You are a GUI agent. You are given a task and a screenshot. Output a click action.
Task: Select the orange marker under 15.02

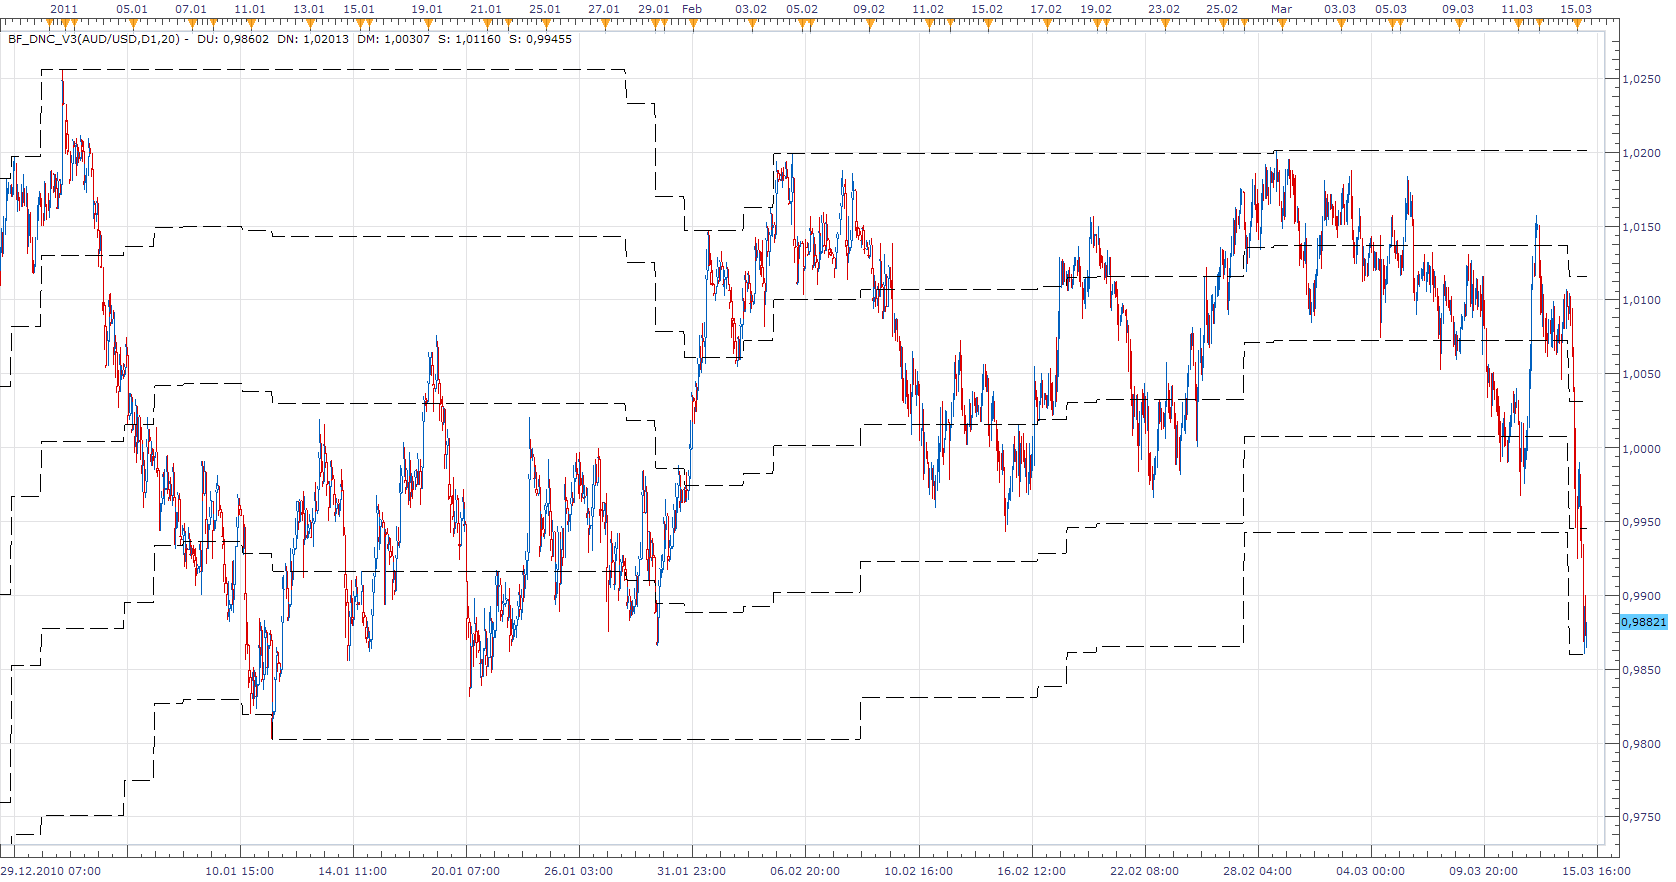[x=987, y=23]
